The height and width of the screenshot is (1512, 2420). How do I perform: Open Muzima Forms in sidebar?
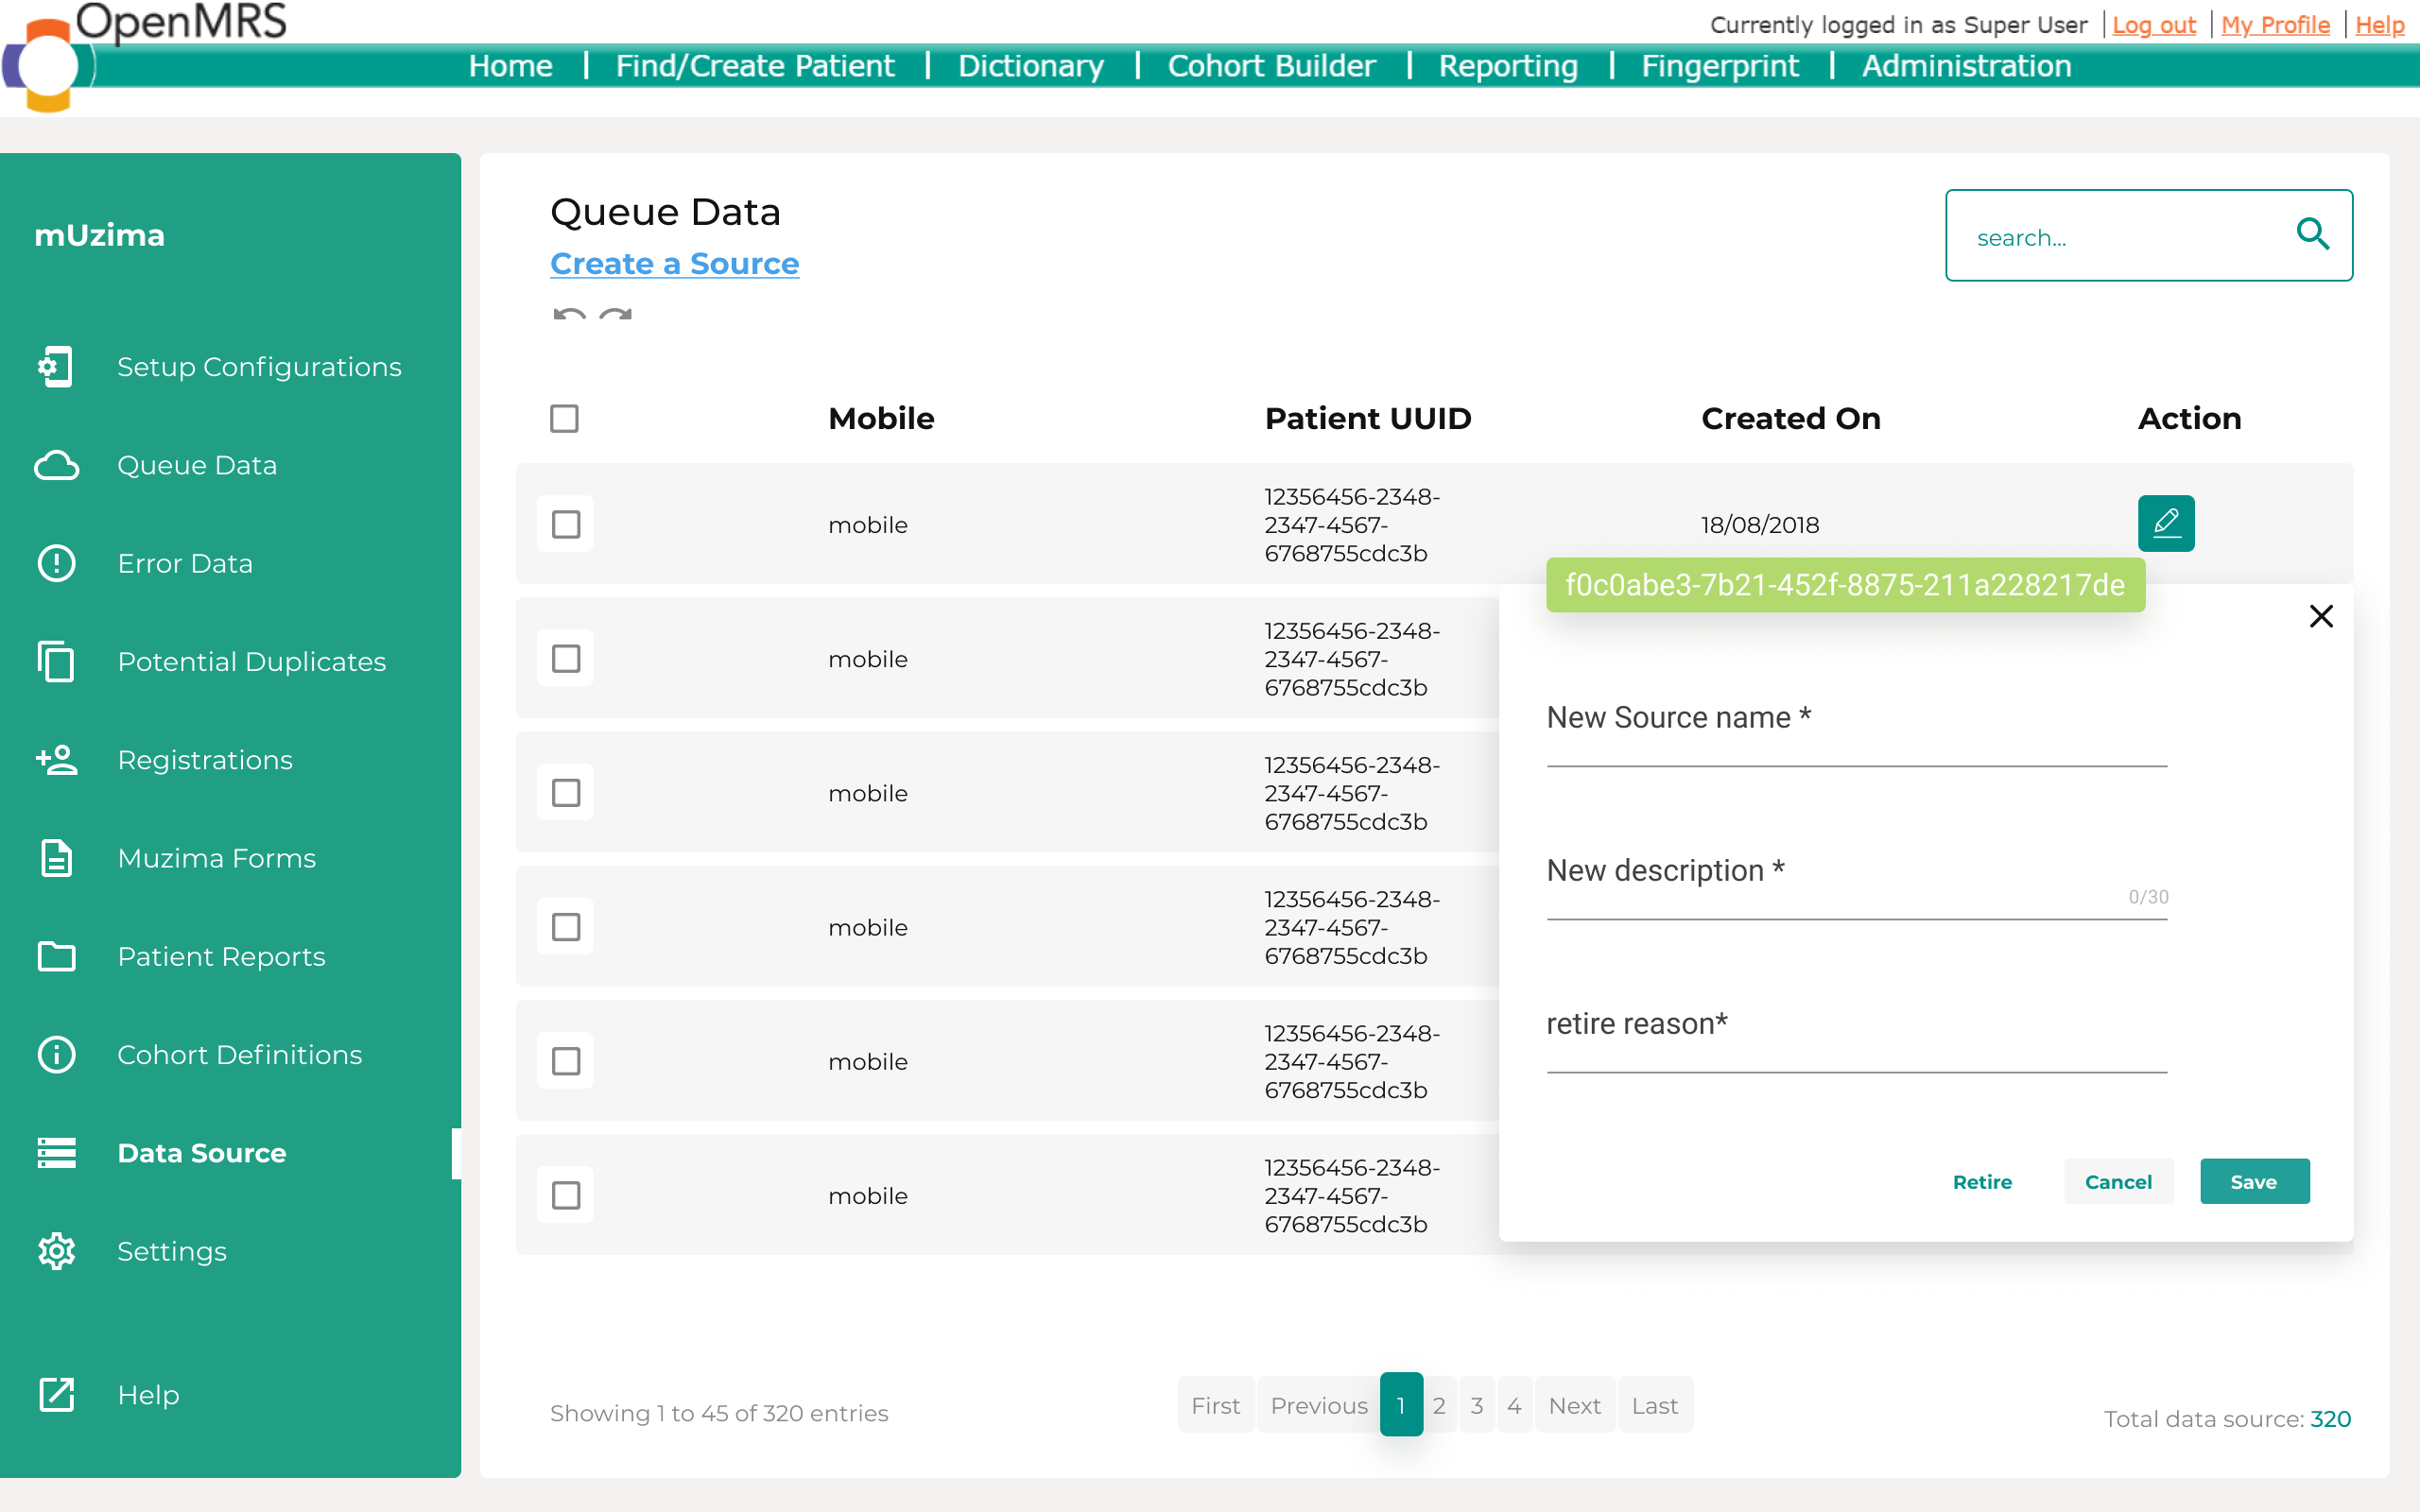(x=216, y=858)
